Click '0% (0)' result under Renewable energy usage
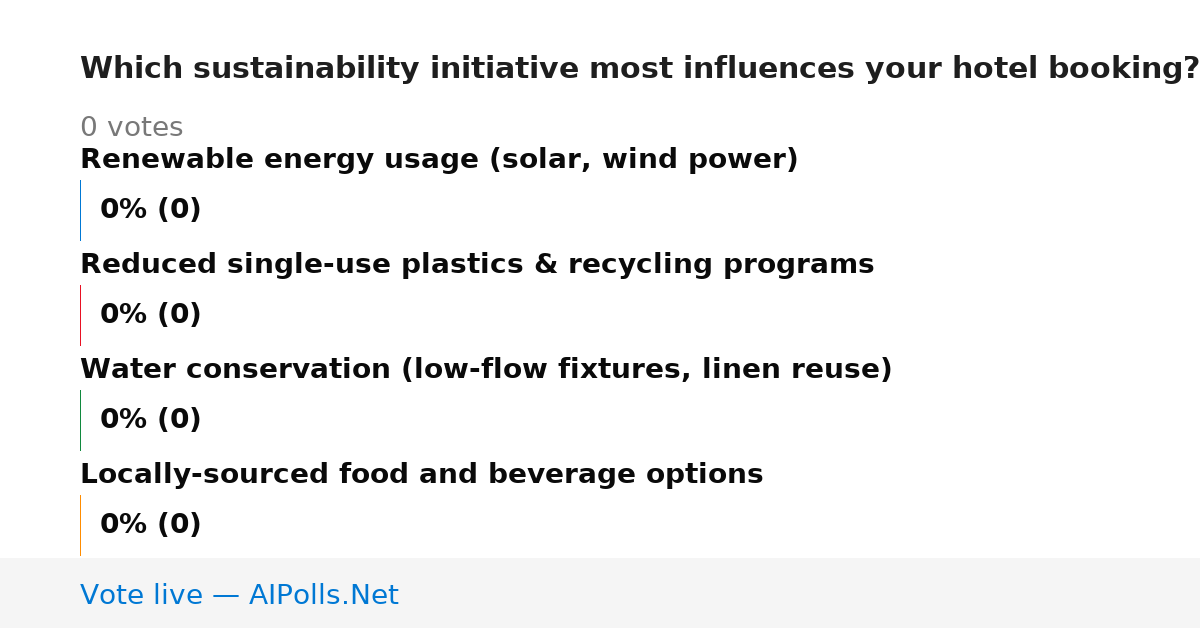The image size is (1200, 628). [x=151, y=210]
